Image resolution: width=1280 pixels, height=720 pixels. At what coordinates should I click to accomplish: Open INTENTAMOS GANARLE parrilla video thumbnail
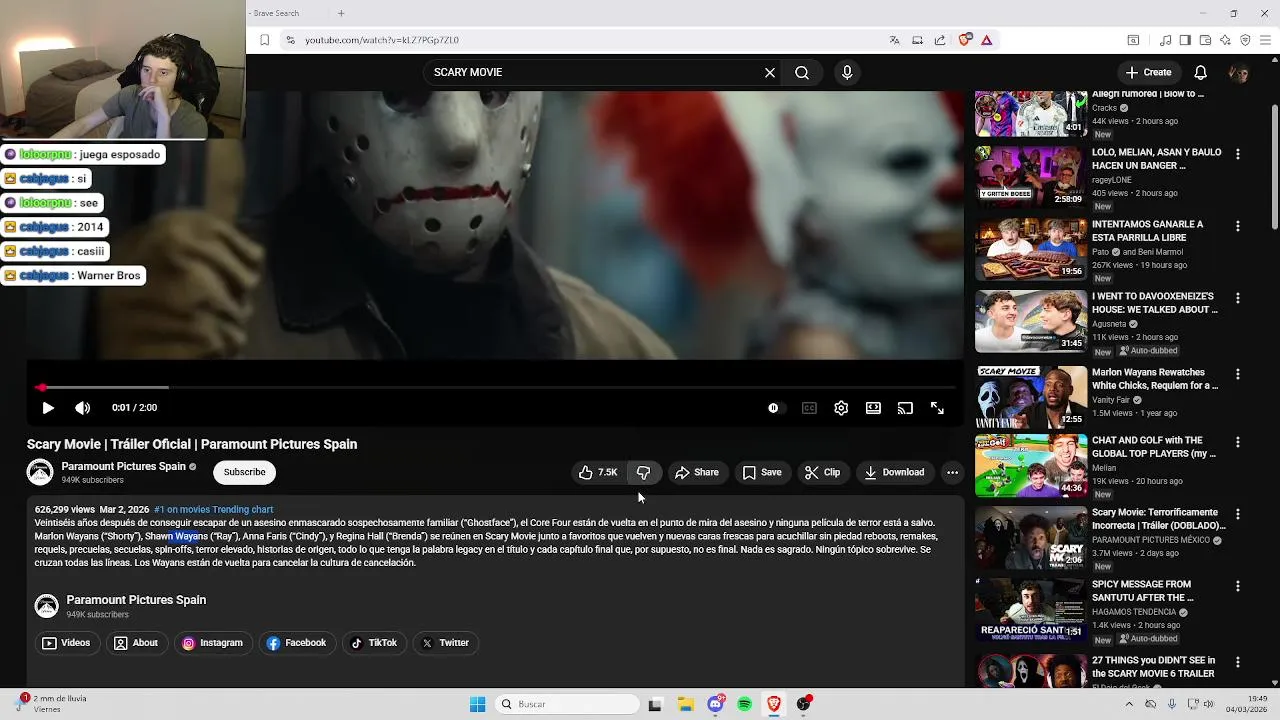(1031, 249)
